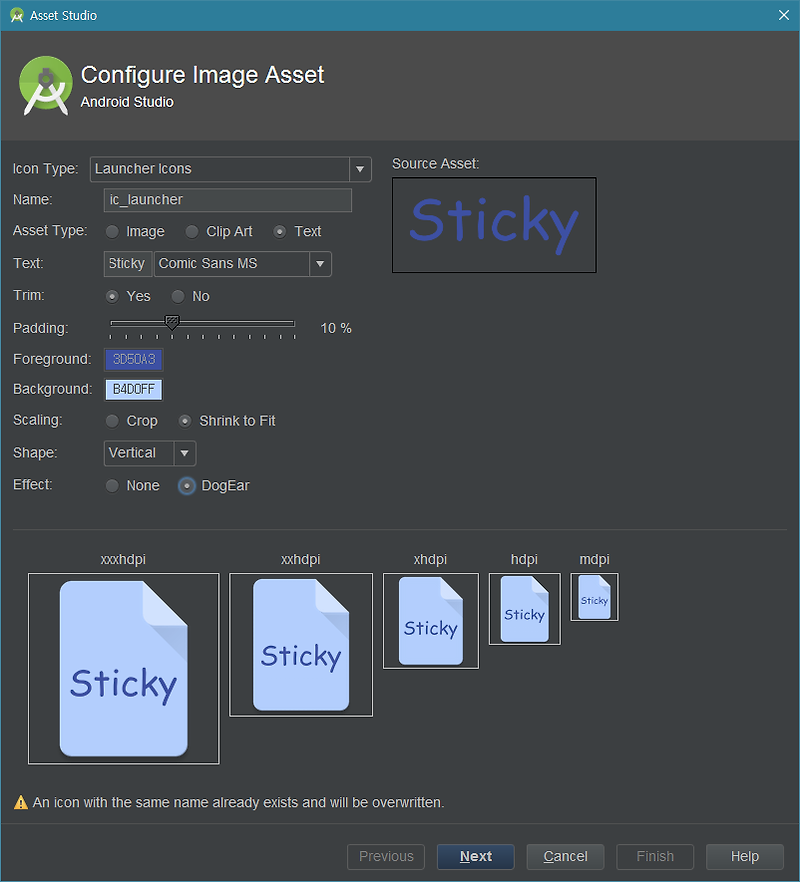The image size is (800, 882).
Task: Click the Shape dropdown arrow
Action: click(x=185, y=453)
